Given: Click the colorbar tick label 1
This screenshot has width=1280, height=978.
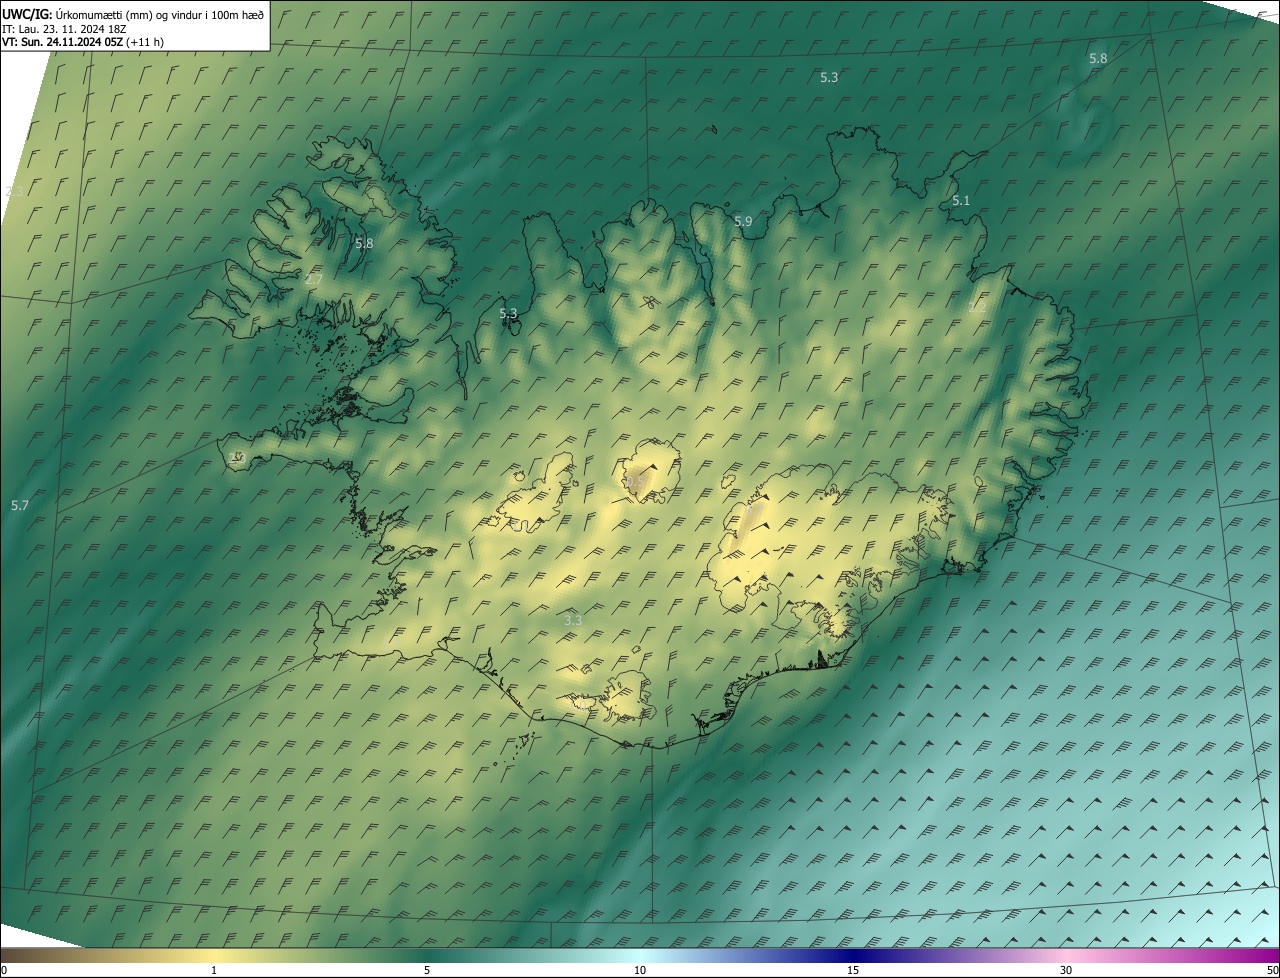Looking at the screenshot, I should [x=214, y=970].
